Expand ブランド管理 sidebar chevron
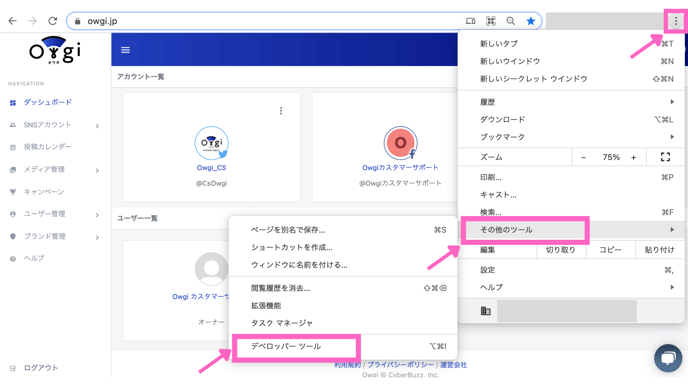The image size is (688, 387). click(x=97, y=237)
